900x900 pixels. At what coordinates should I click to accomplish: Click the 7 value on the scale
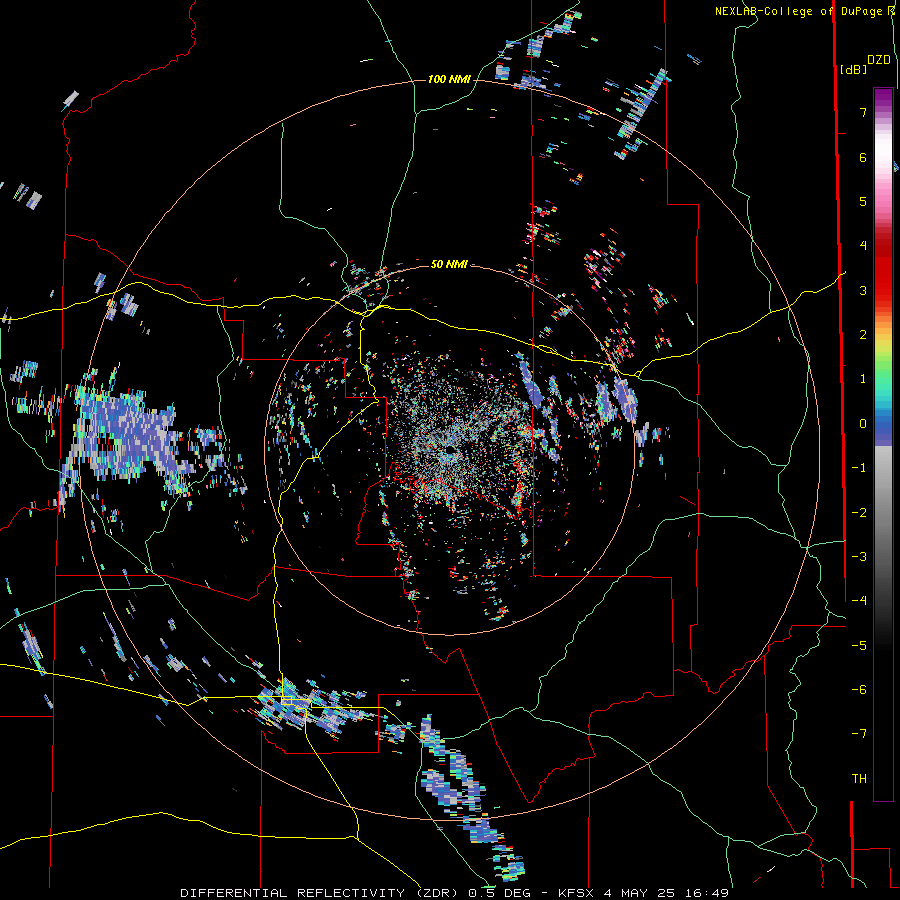[x=863, y=112]
